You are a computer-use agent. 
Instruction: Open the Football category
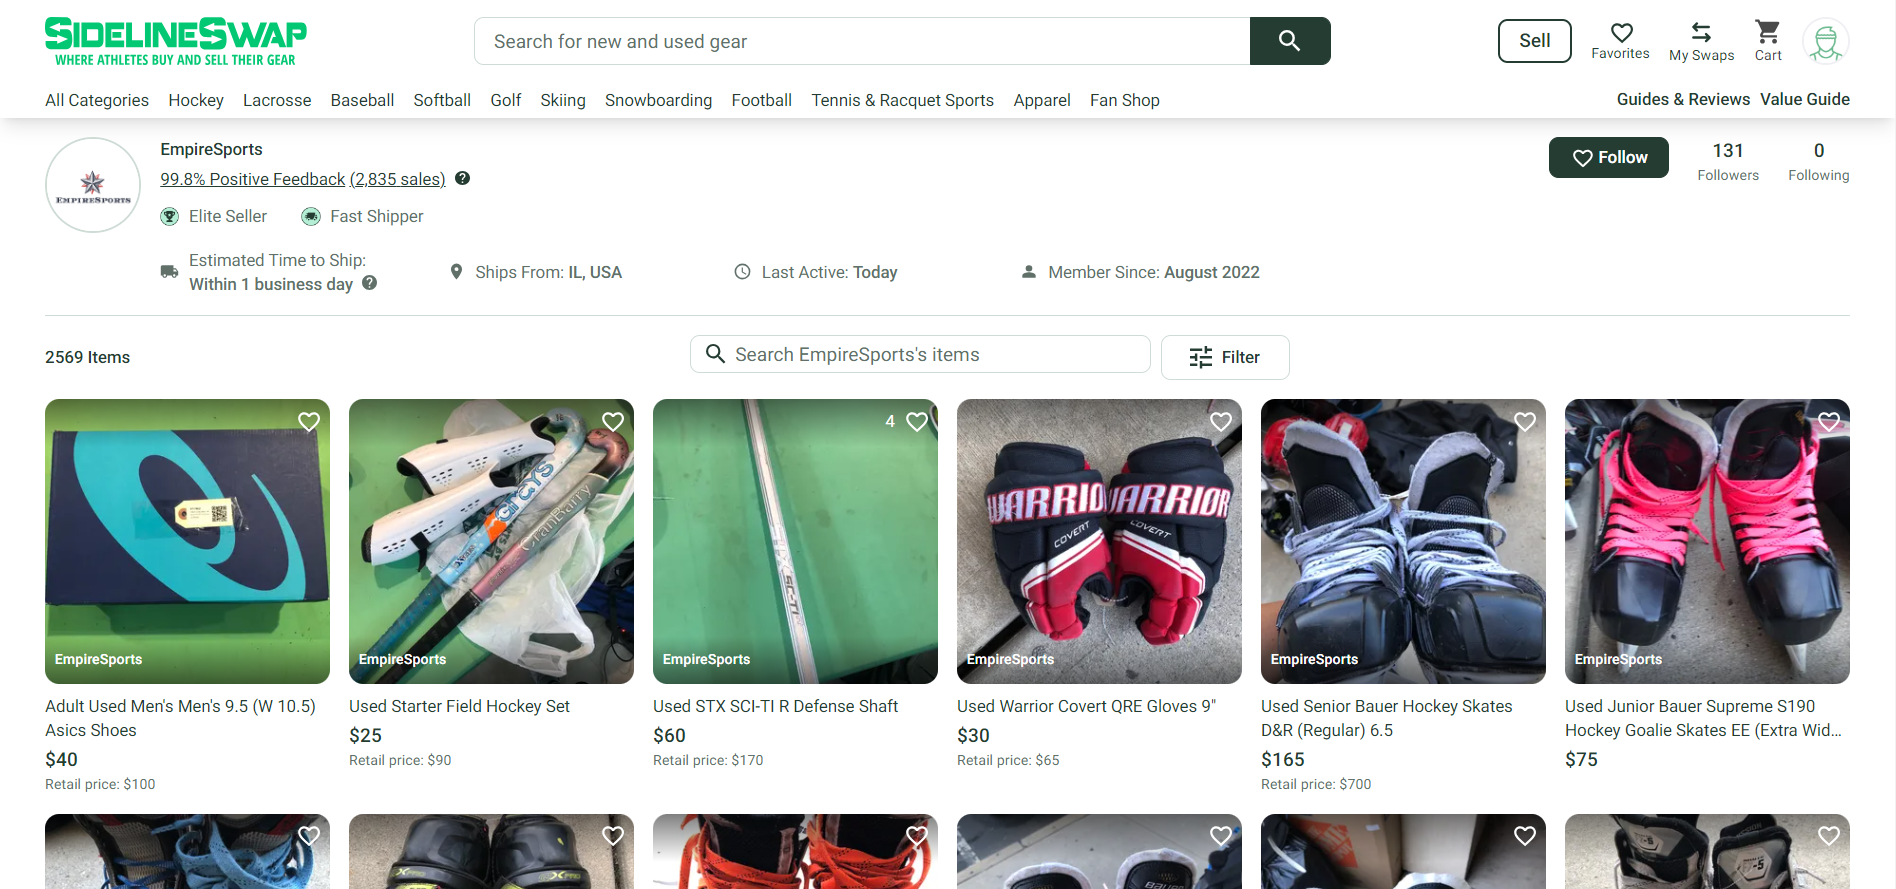tap(762, 100)
